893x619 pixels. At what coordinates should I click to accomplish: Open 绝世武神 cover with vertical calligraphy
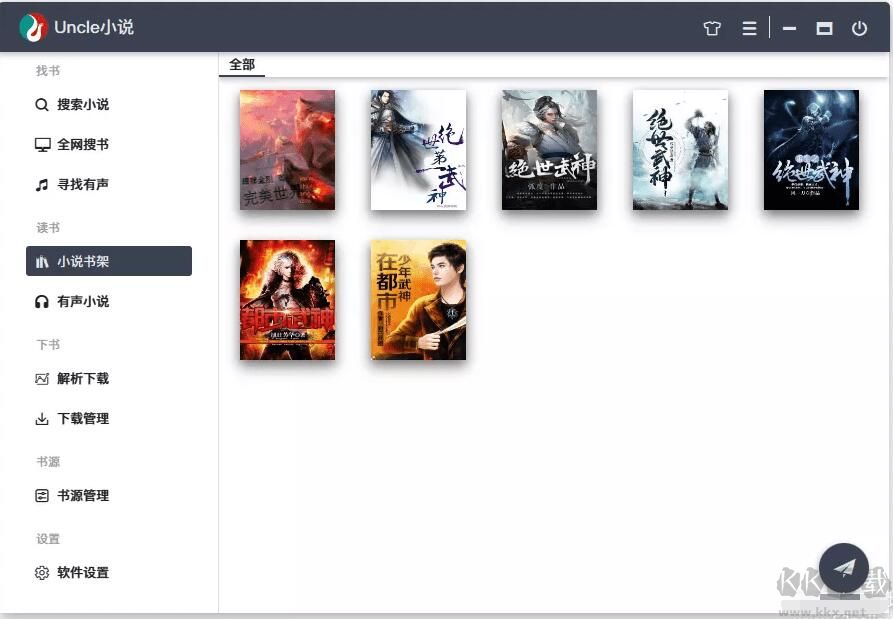tap(681, 150)
